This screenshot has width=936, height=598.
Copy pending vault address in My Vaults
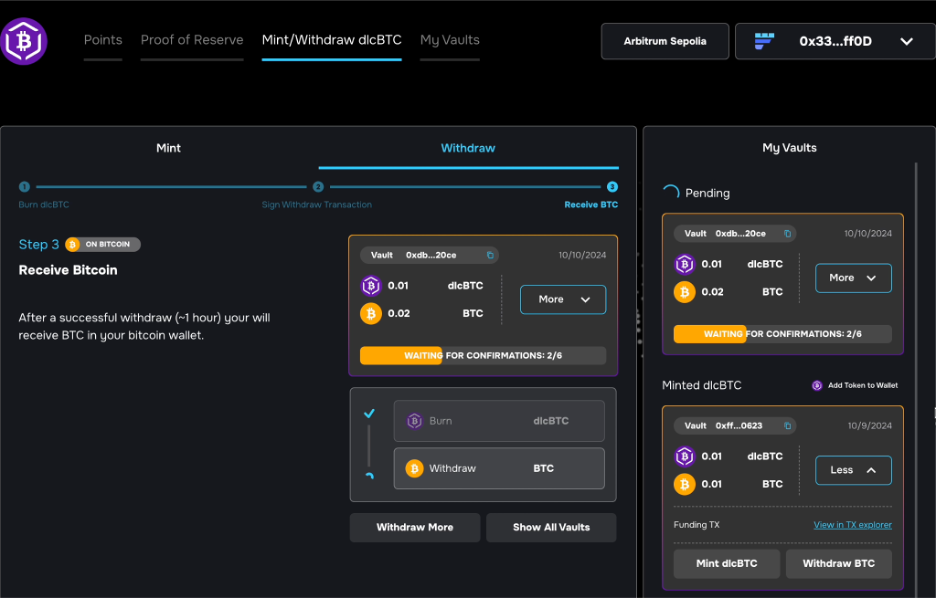[787, 234]
